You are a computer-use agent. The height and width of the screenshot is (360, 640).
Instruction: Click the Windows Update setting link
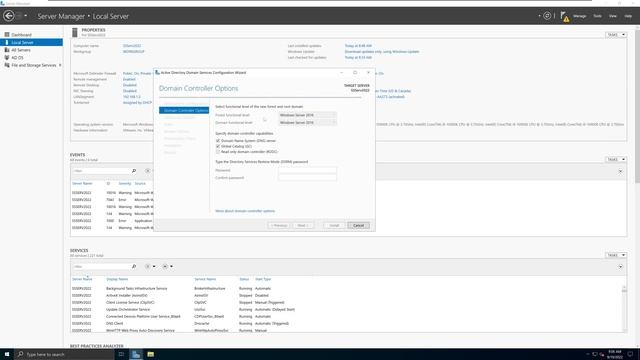point(382,51)
